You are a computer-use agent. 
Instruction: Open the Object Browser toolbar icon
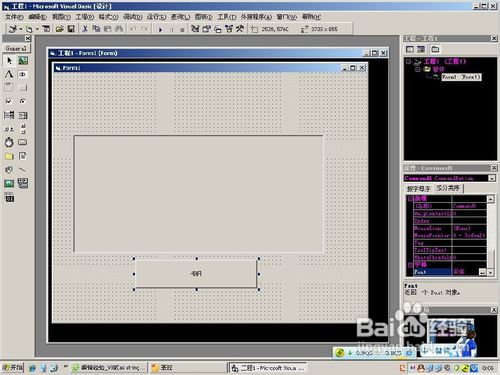point(229,29)
